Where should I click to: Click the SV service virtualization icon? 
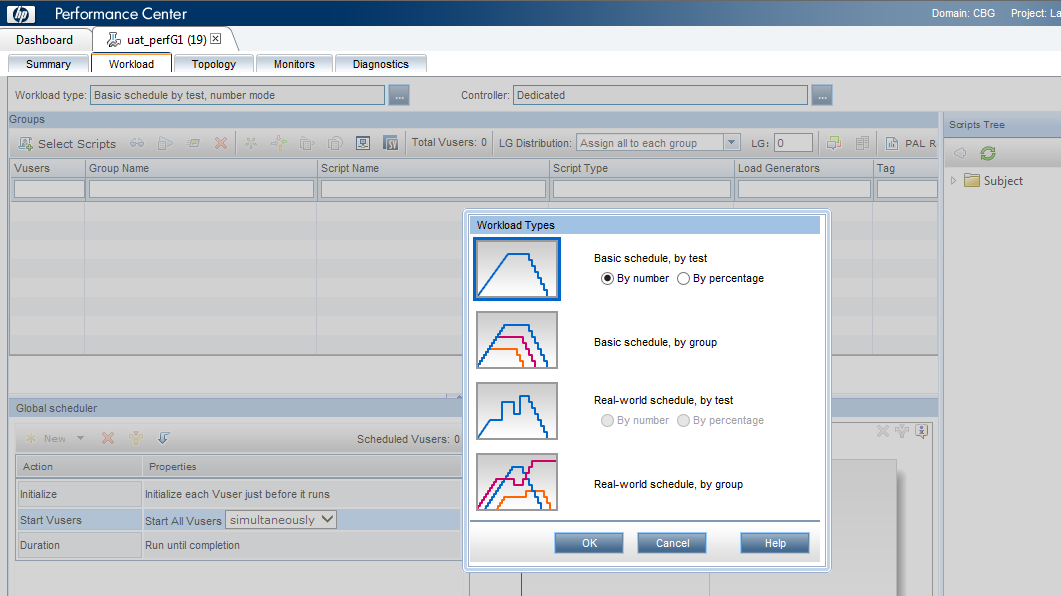click(390, 143)
